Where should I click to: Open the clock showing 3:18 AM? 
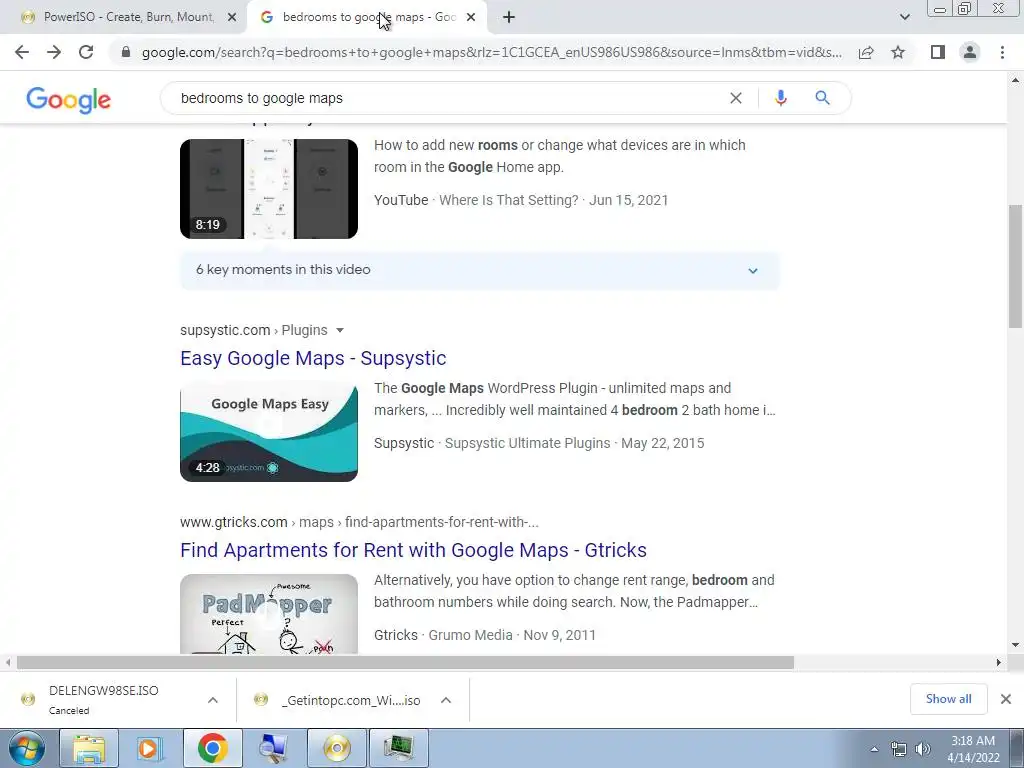973,749
